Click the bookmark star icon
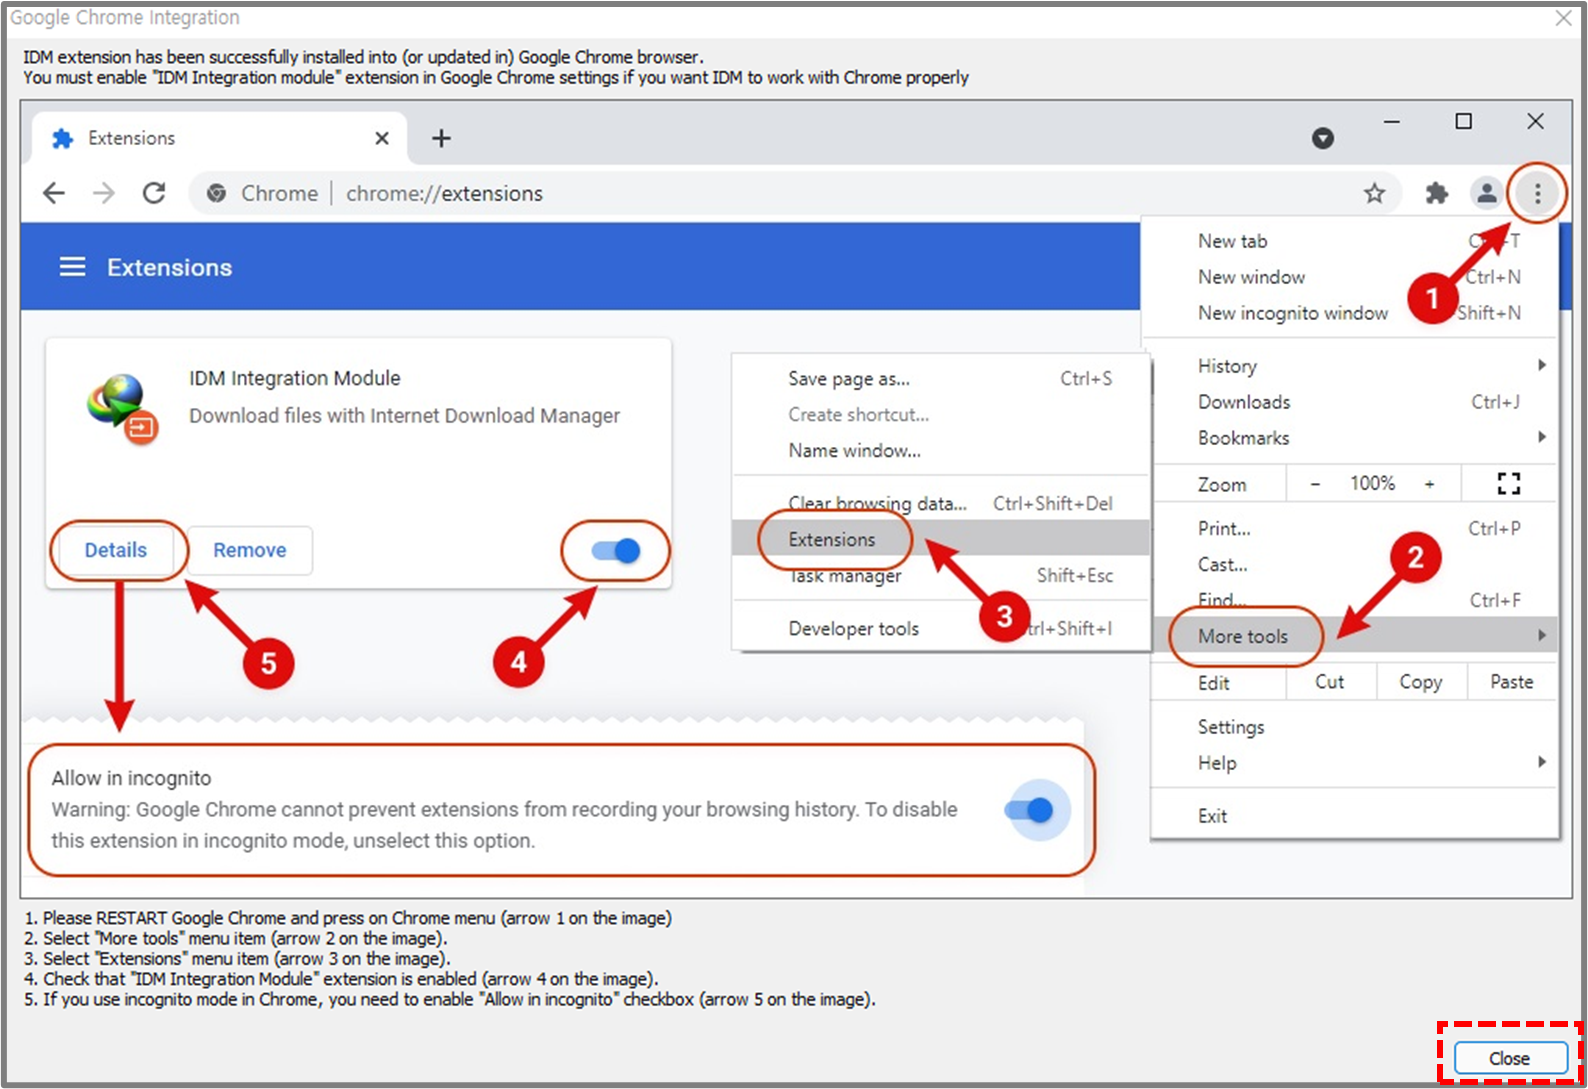 (x=1375, y=193)
